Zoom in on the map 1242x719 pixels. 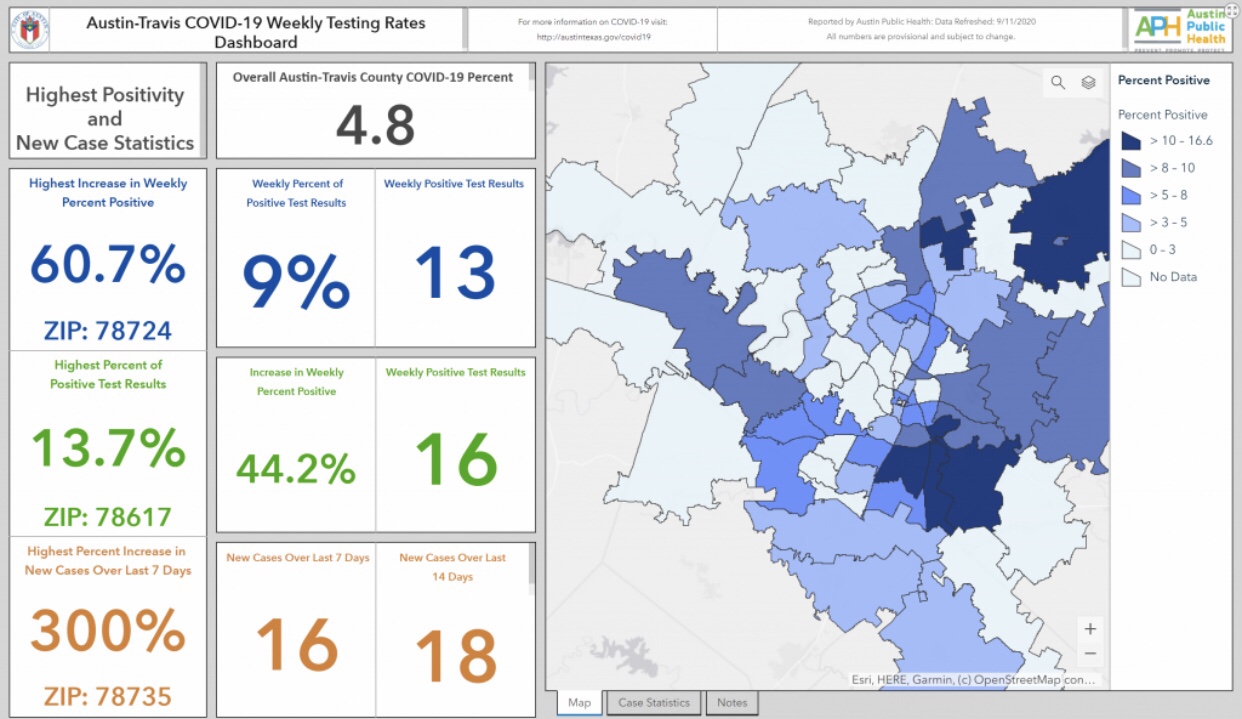[x=1090, y=629]
